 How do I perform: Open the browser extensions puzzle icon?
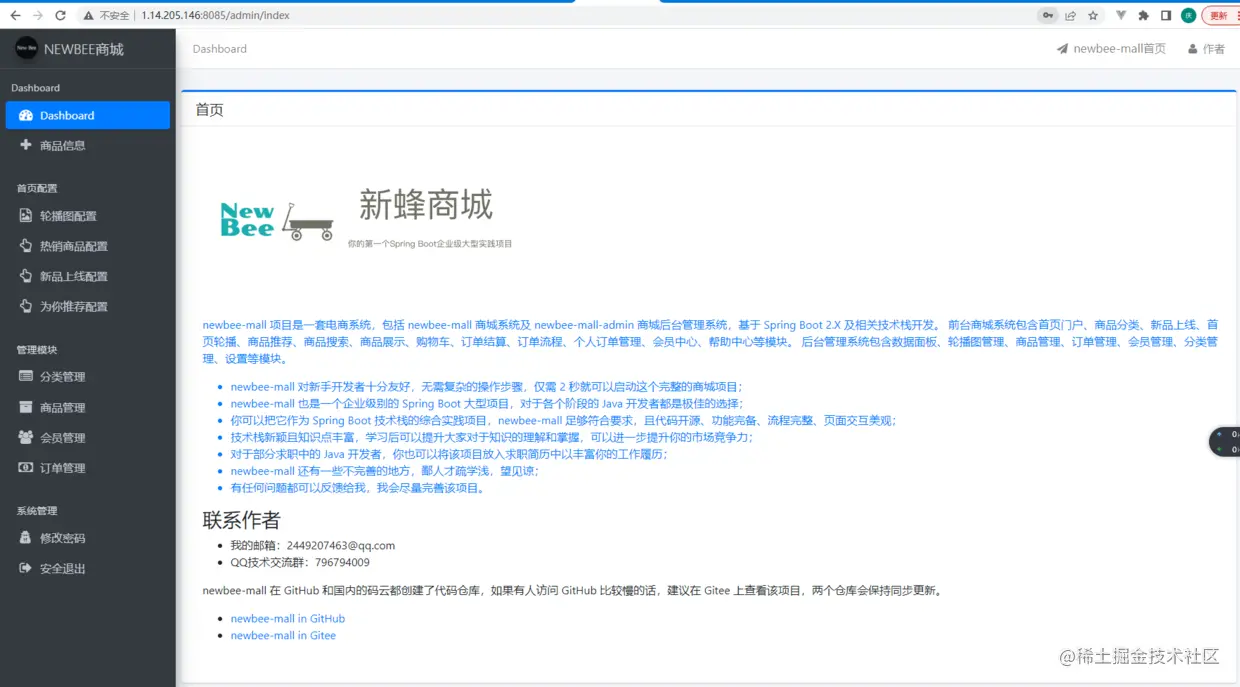point(1144,16)
